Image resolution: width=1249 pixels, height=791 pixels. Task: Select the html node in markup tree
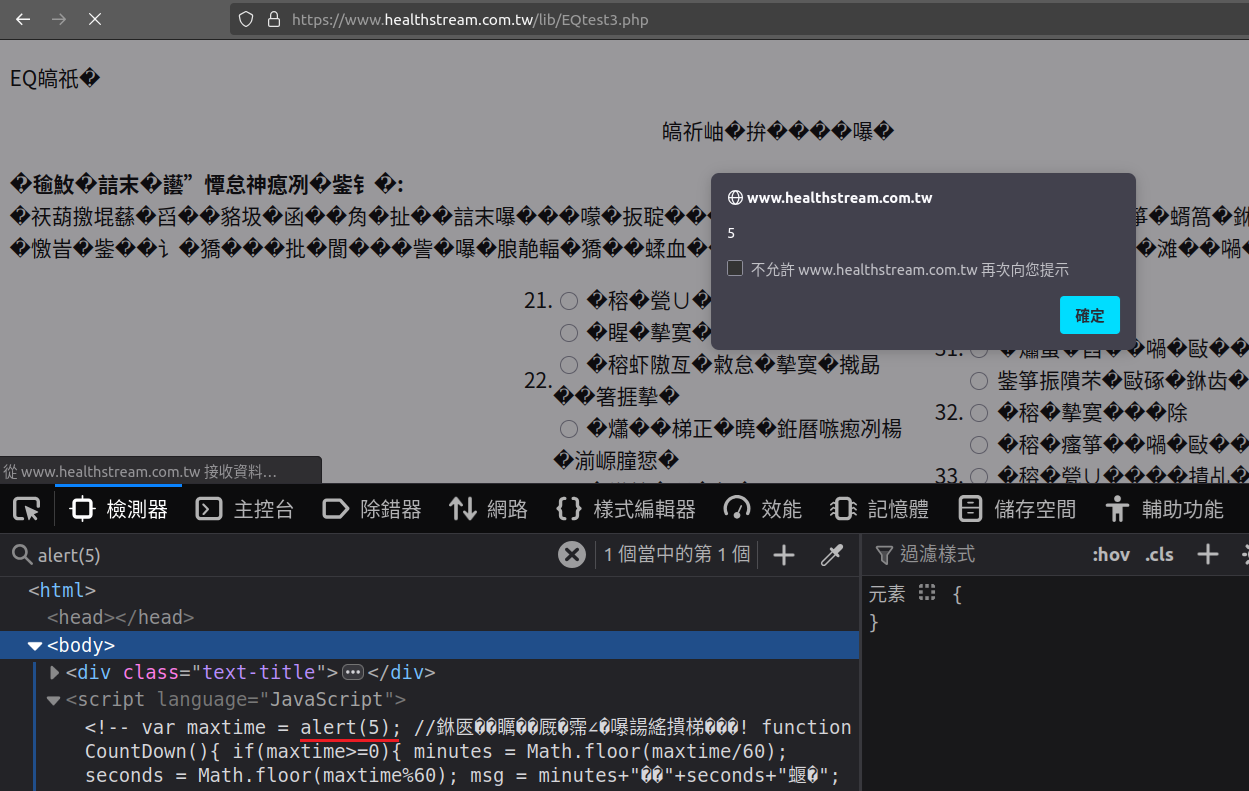(62, 591)
